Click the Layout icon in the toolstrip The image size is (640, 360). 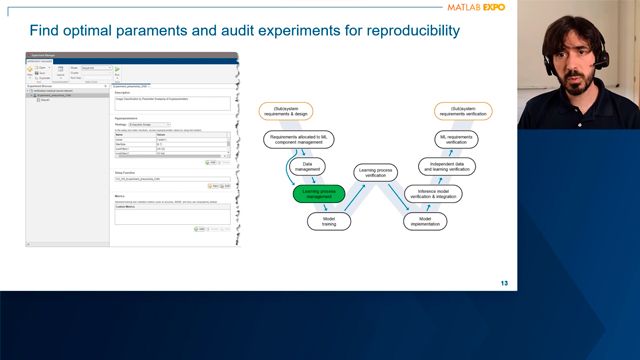60,69
